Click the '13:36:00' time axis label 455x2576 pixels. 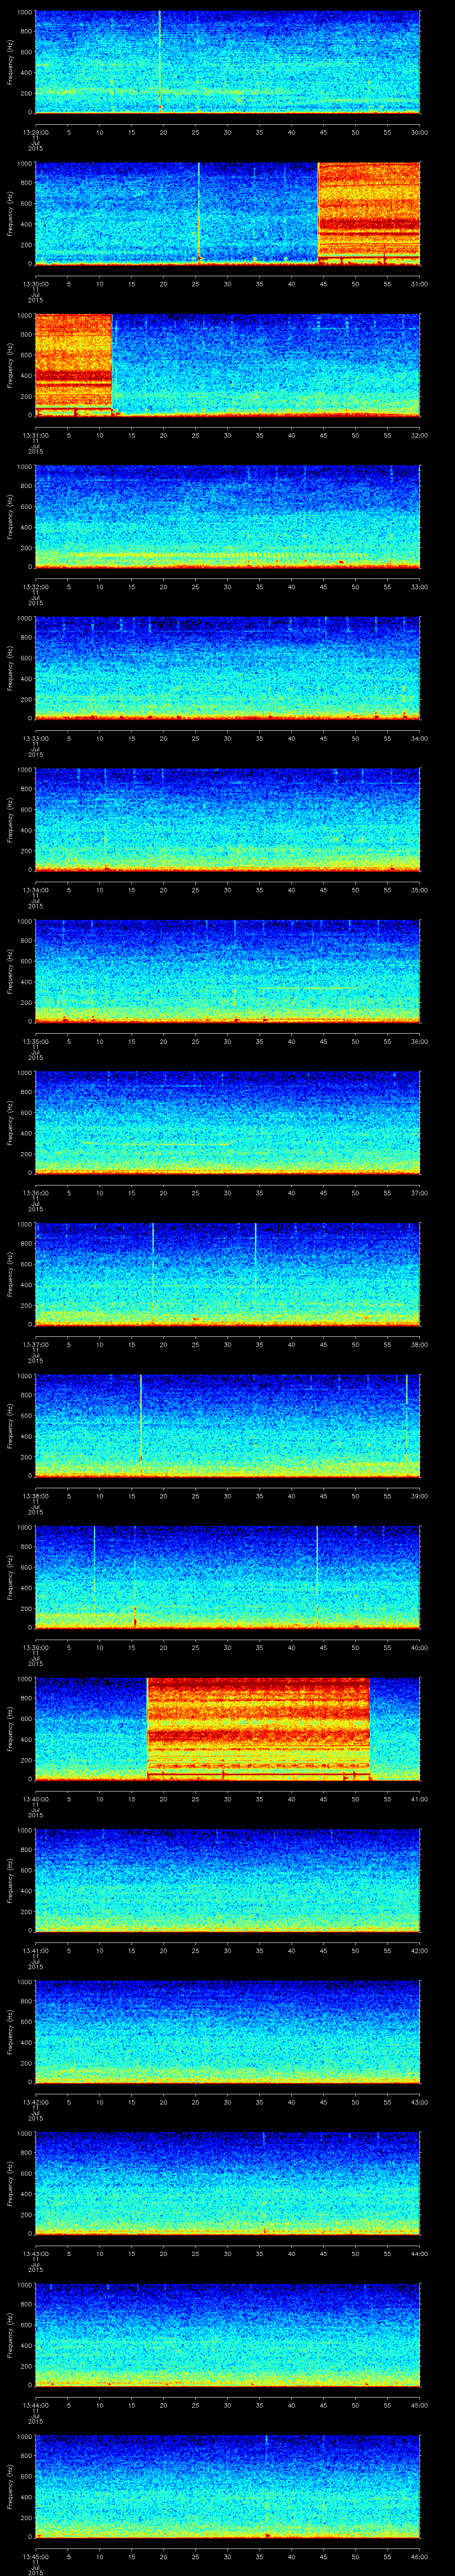pyautogui.click(x=35, y=1192)
